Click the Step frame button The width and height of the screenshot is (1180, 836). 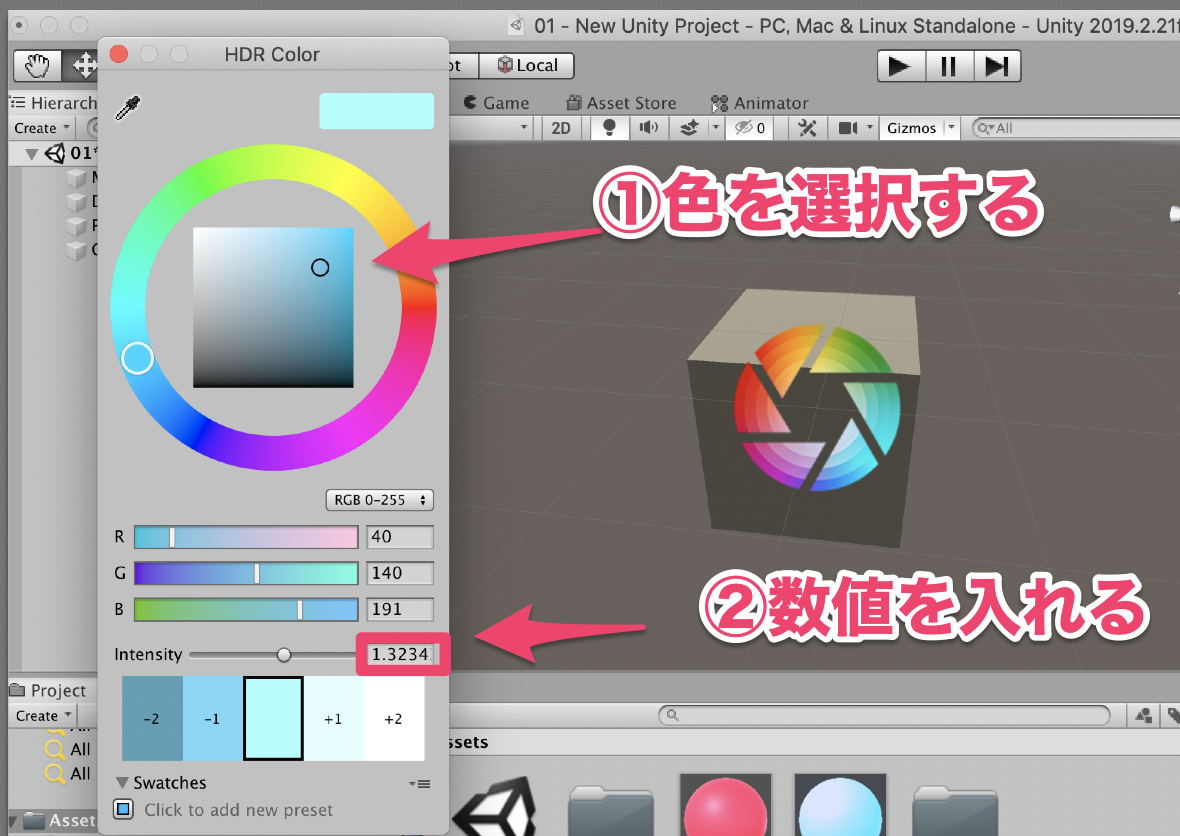tap(997, 66)
